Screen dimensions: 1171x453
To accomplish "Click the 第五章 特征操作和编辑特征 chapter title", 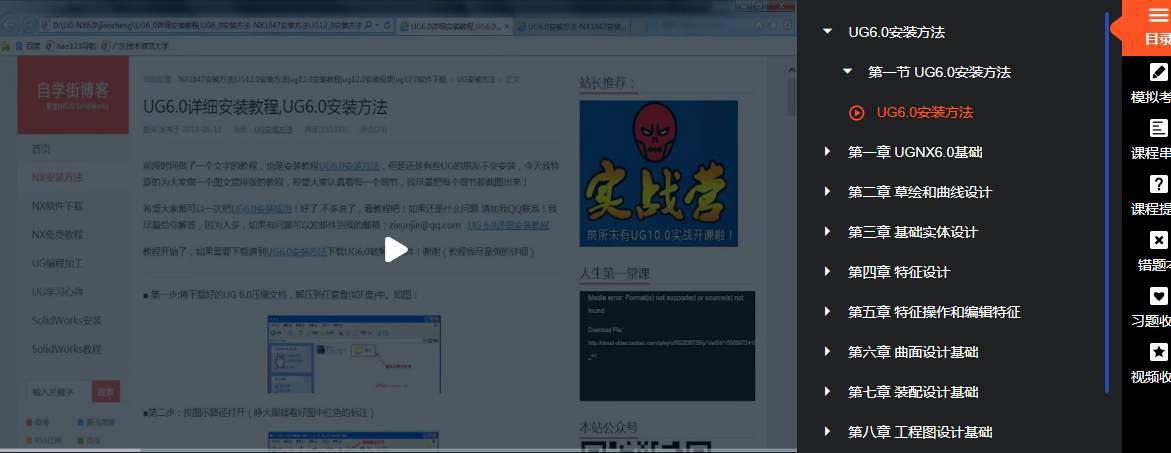I will tap(934, 312).
